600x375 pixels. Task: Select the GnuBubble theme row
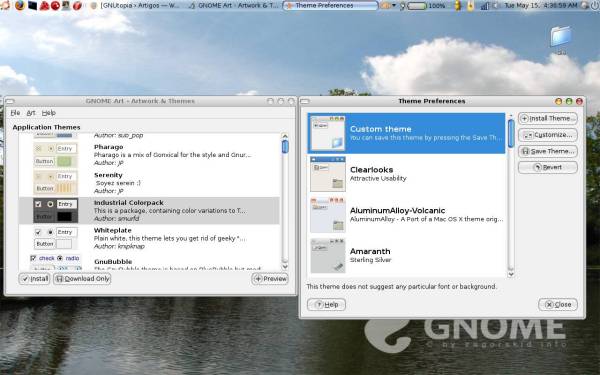[149, 262]
